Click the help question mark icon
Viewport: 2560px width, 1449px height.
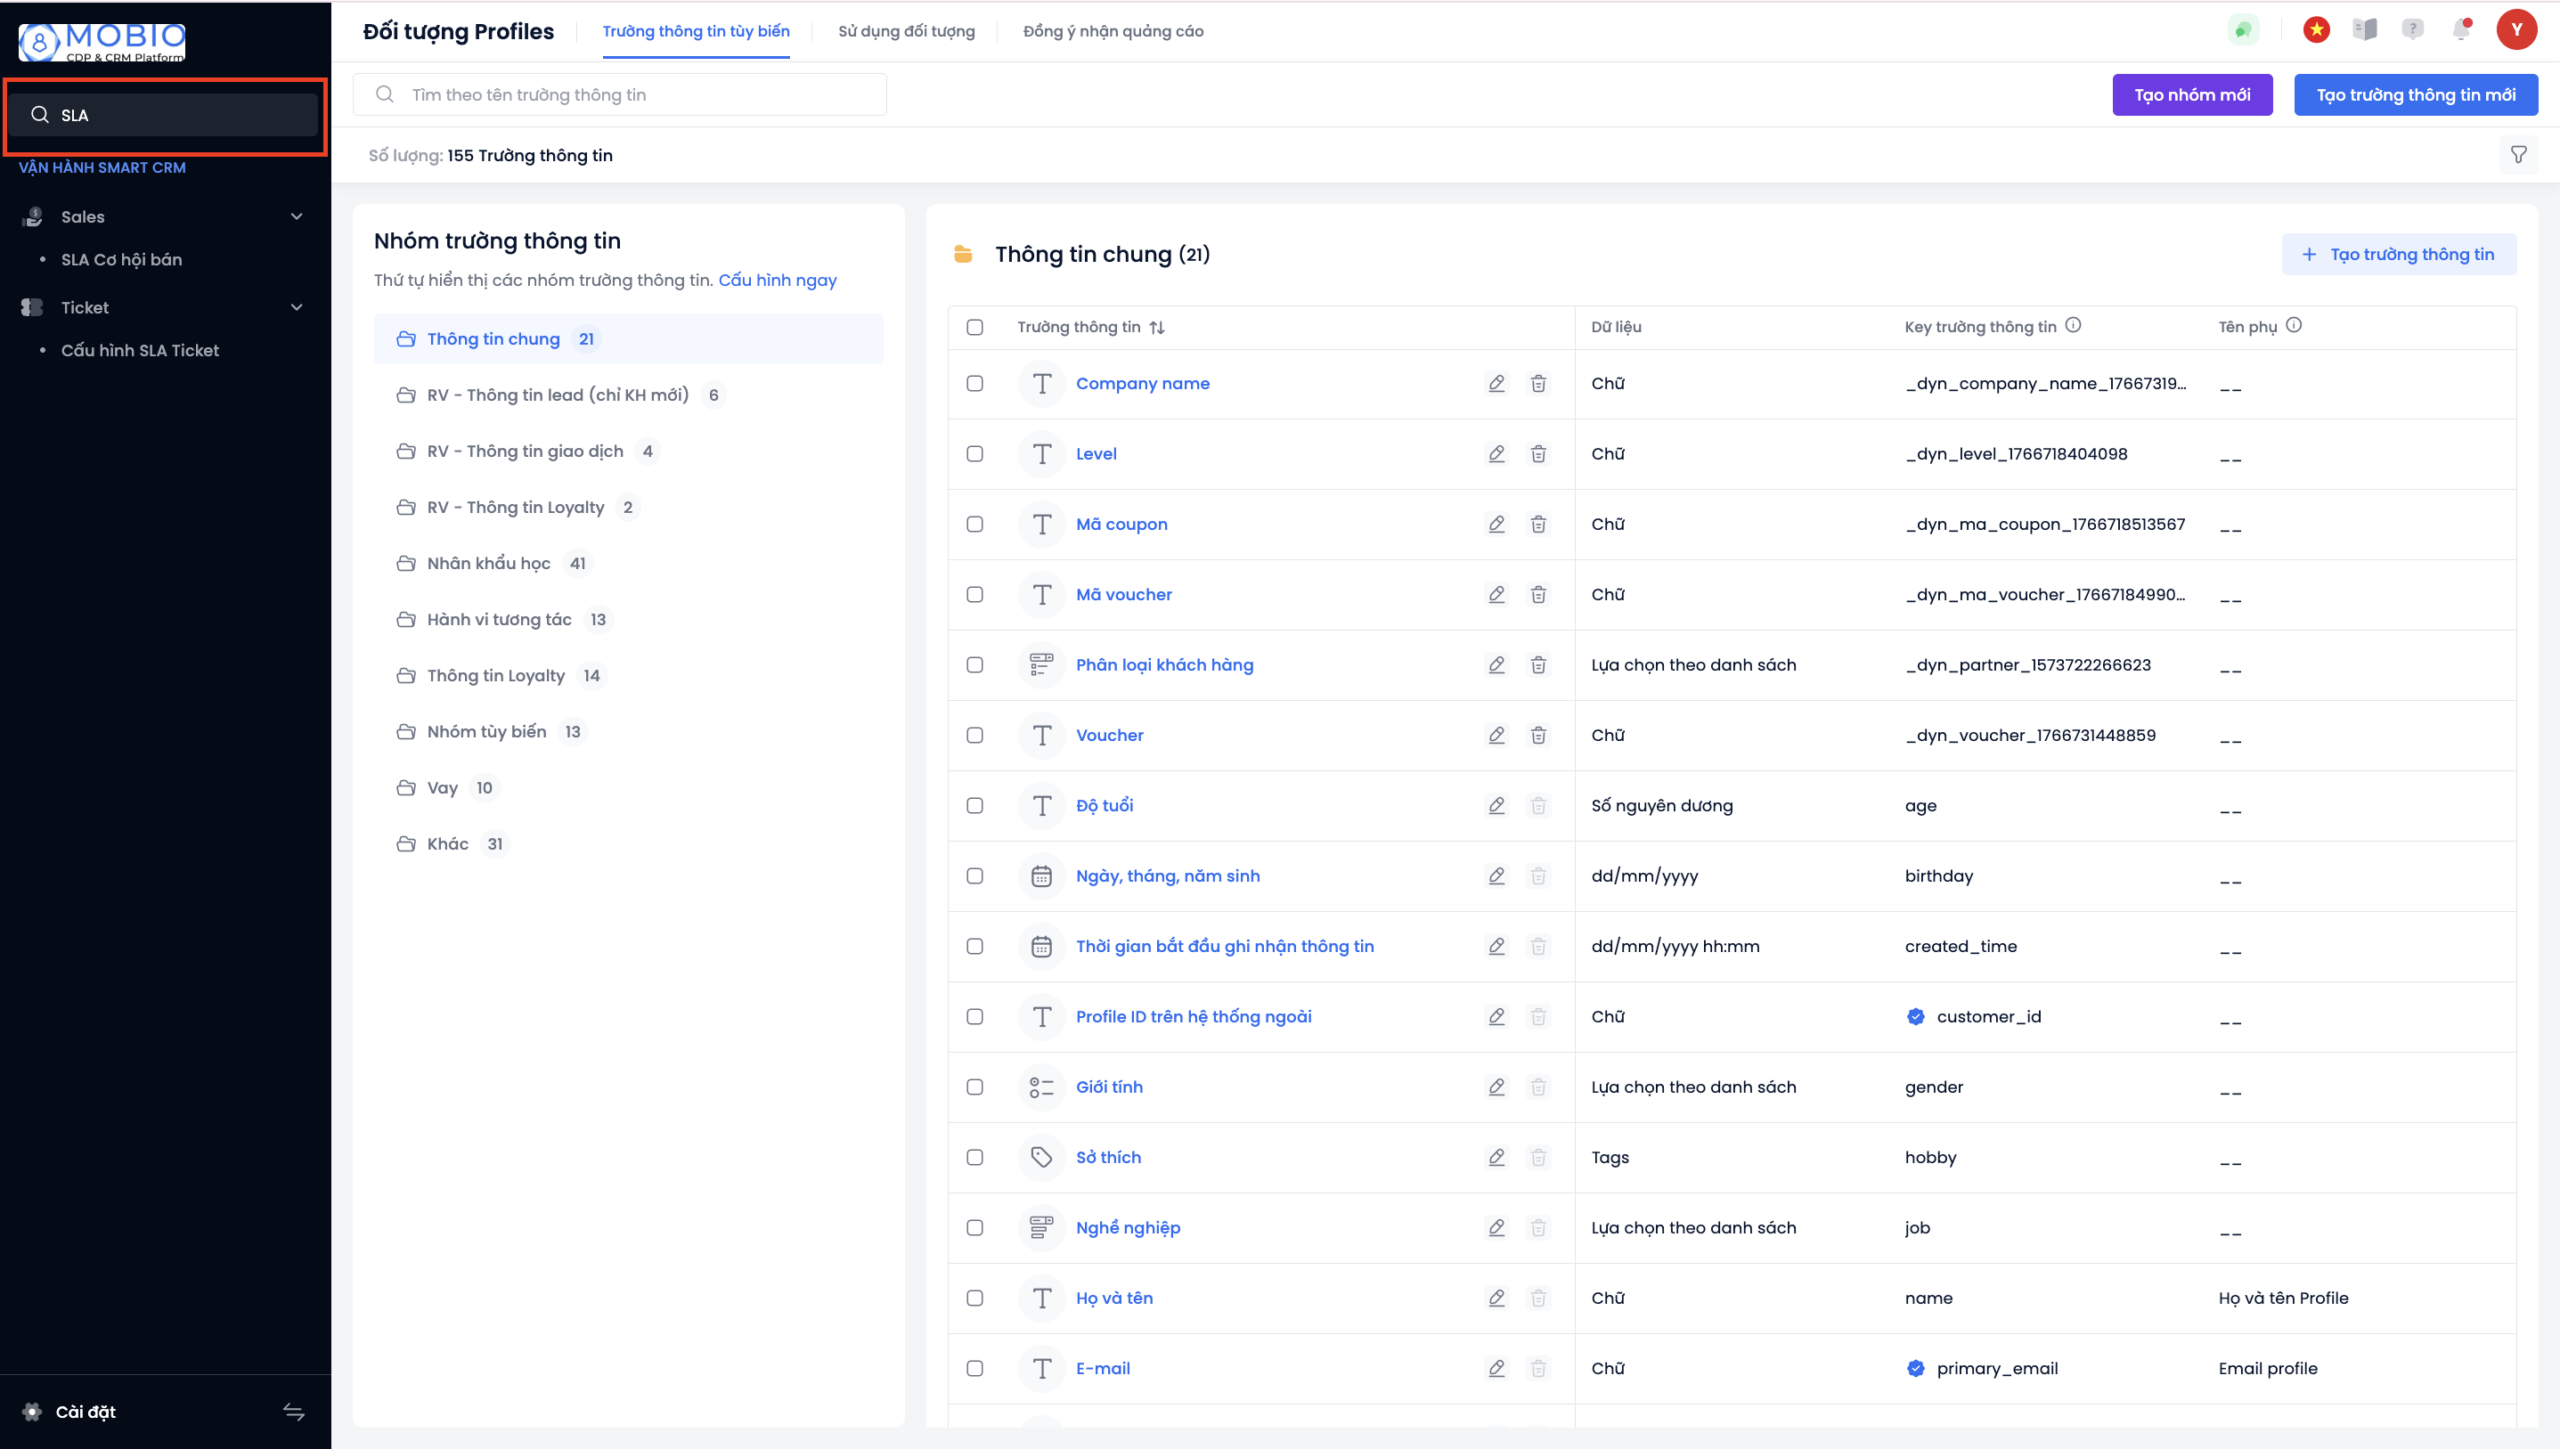2412,30
